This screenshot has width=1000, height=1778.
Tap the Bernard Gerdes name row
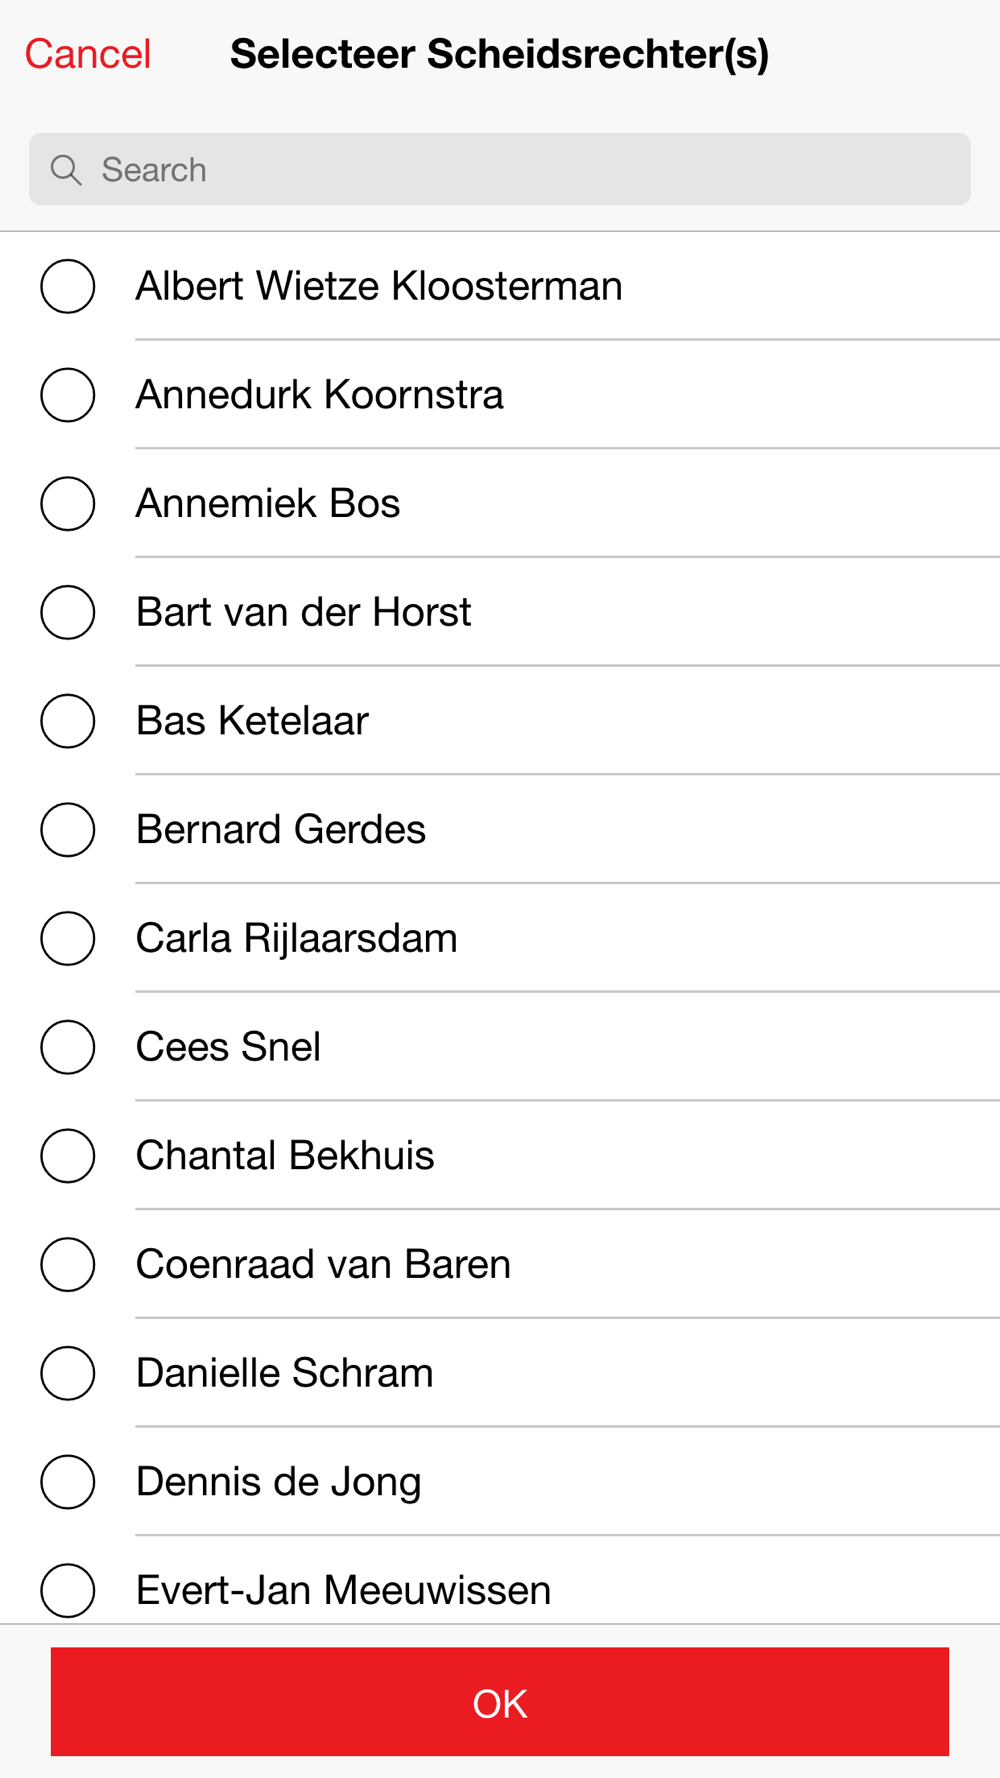tap(500, 830)
